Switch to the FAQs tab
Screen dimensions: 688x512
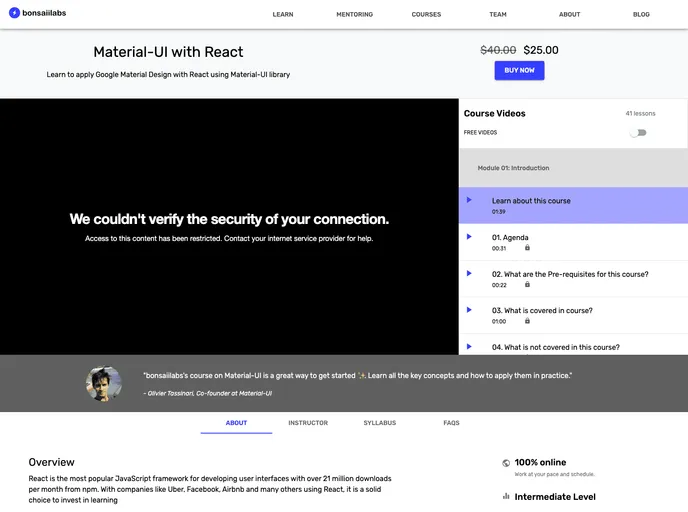451,423
